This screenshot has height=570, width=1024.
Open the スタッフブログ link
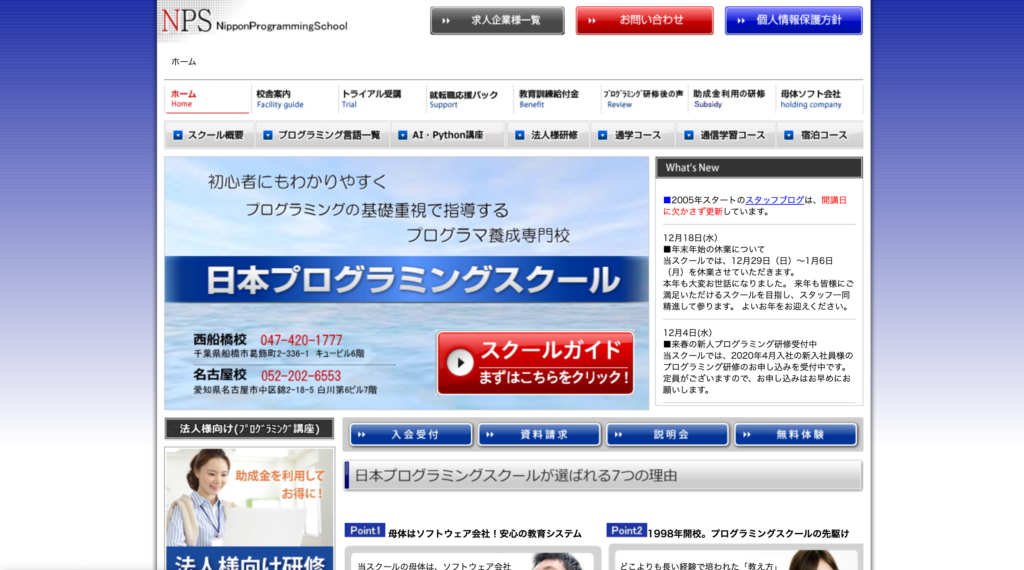775,200
